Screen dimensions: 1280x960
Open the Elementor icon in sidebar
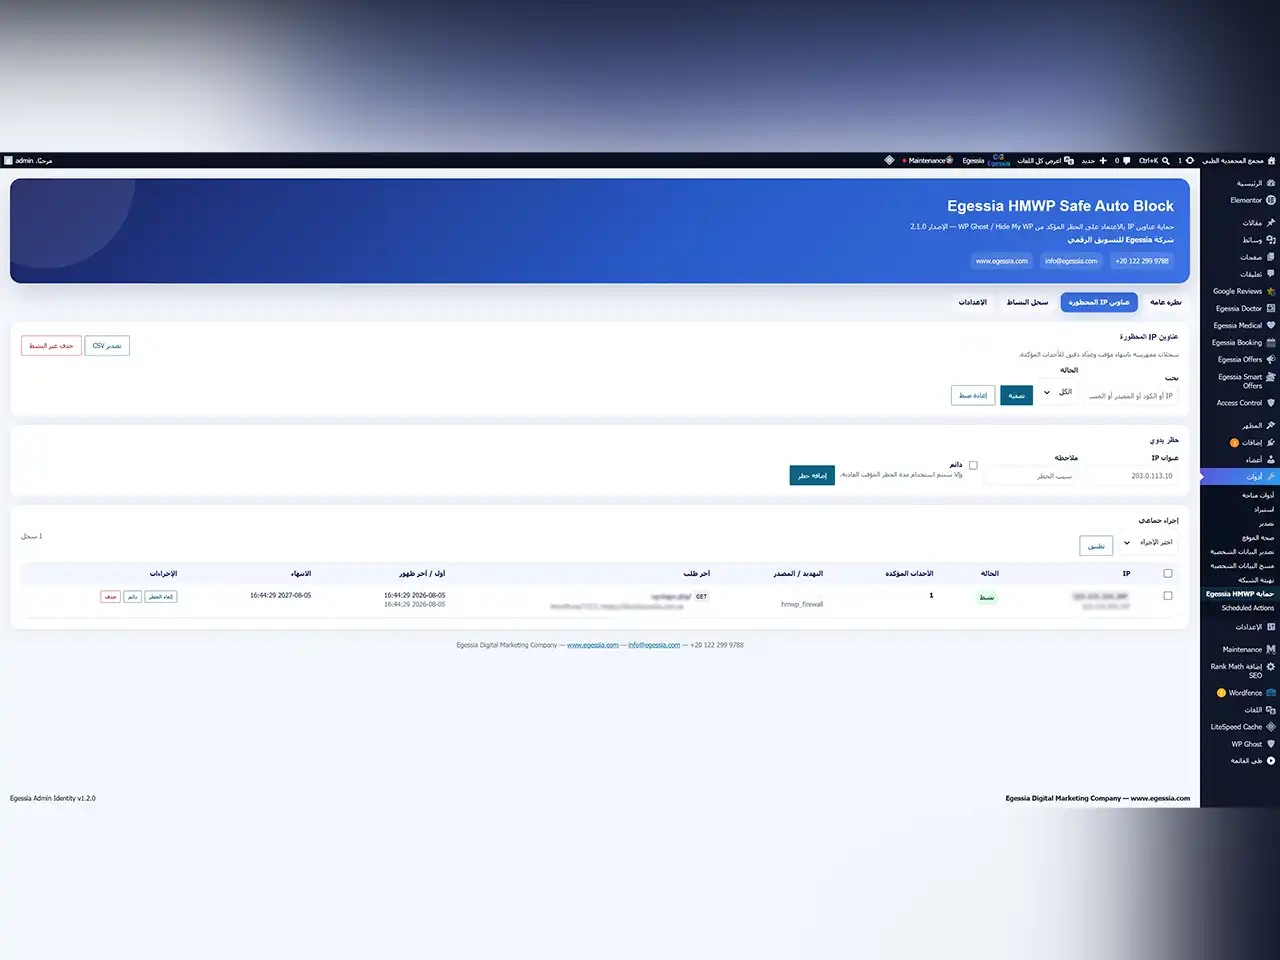tap(1271, 200)
